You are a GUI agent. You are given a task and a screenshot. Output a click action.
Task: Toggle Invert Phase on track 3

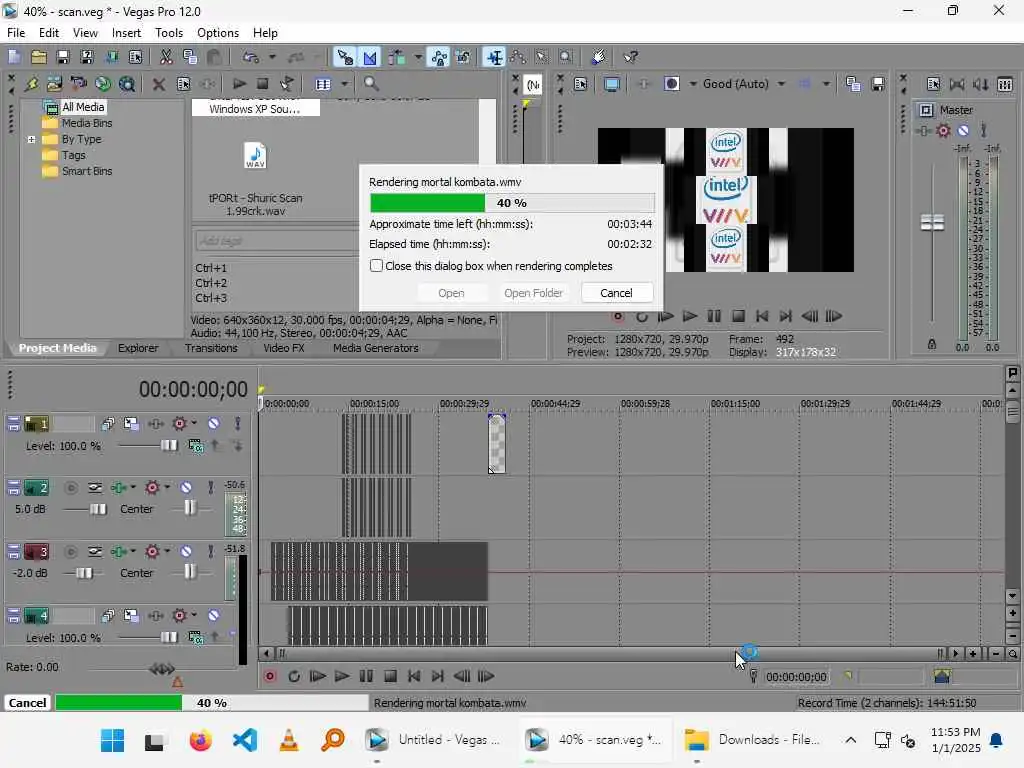click(95, 552)
